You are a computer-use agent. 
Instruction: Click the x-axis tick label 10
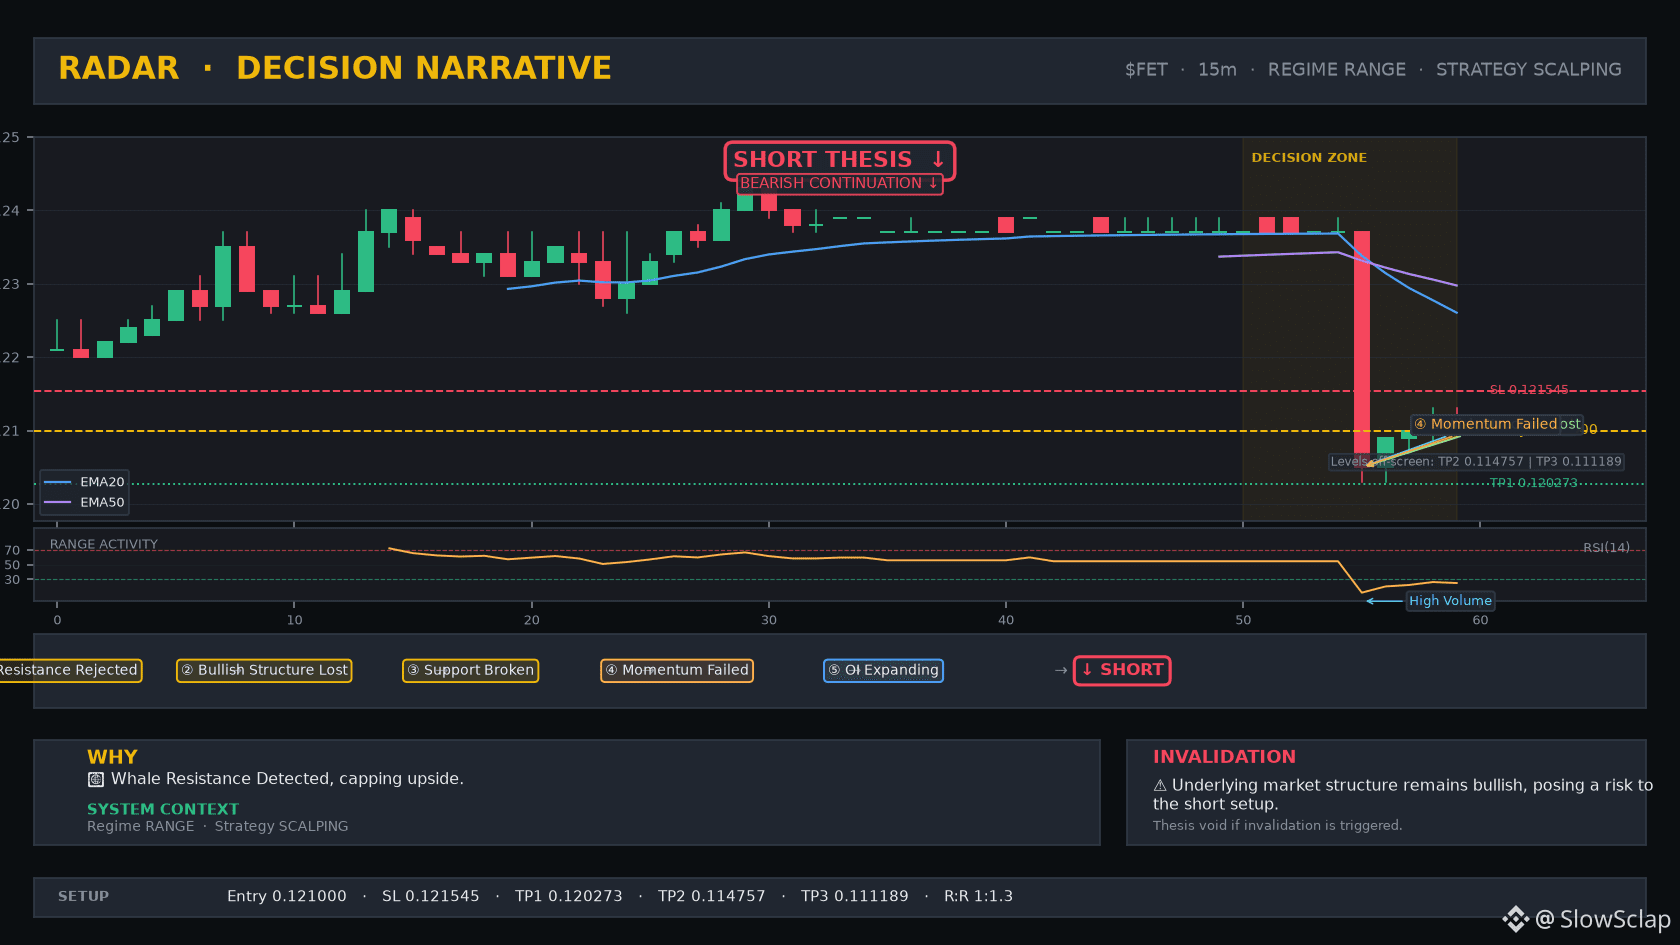pyautogui.click(x=294, y=620)
